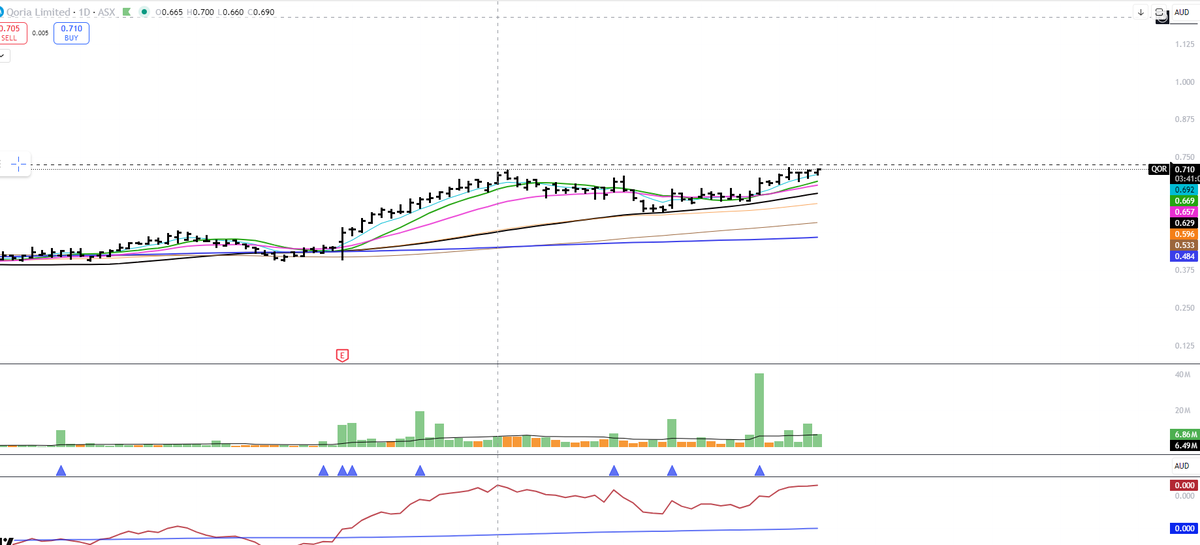This screenshot has width=1200, height=545.
Task: Click the 0.005 spread value
Action: point(38,33)
